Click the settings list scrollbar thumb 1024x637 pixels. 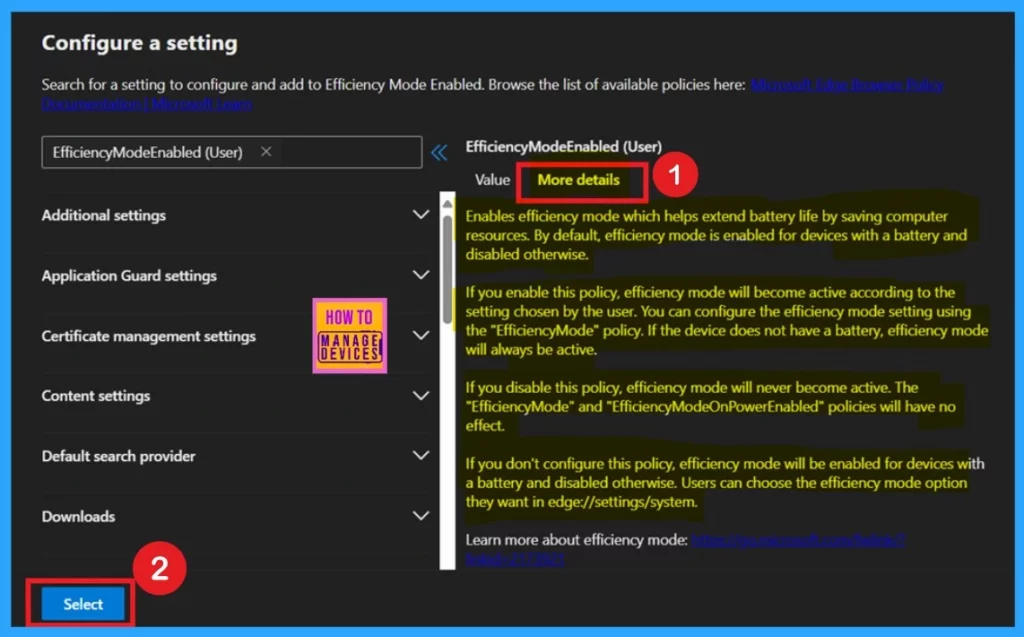coord(447,269)
